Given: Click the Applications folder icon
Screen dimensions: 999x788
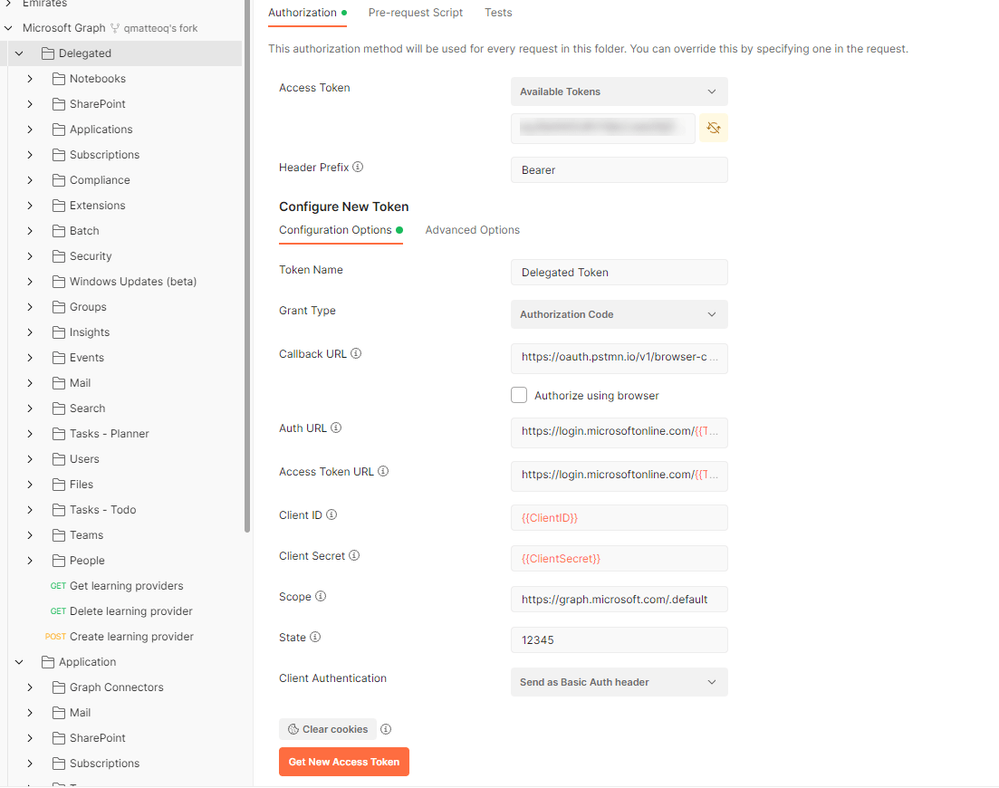Looking at the screenshot, I should click(59, 129).
